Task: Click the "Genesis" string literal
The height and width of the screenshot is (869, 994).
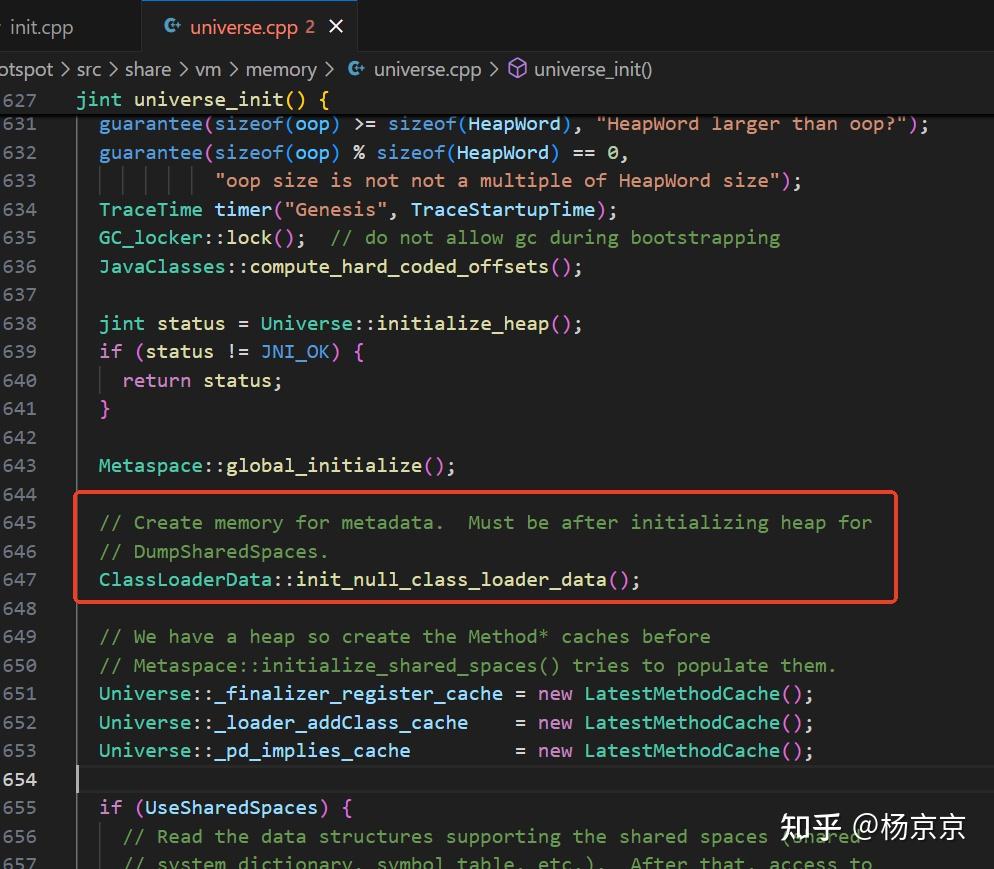Action: 335,210
